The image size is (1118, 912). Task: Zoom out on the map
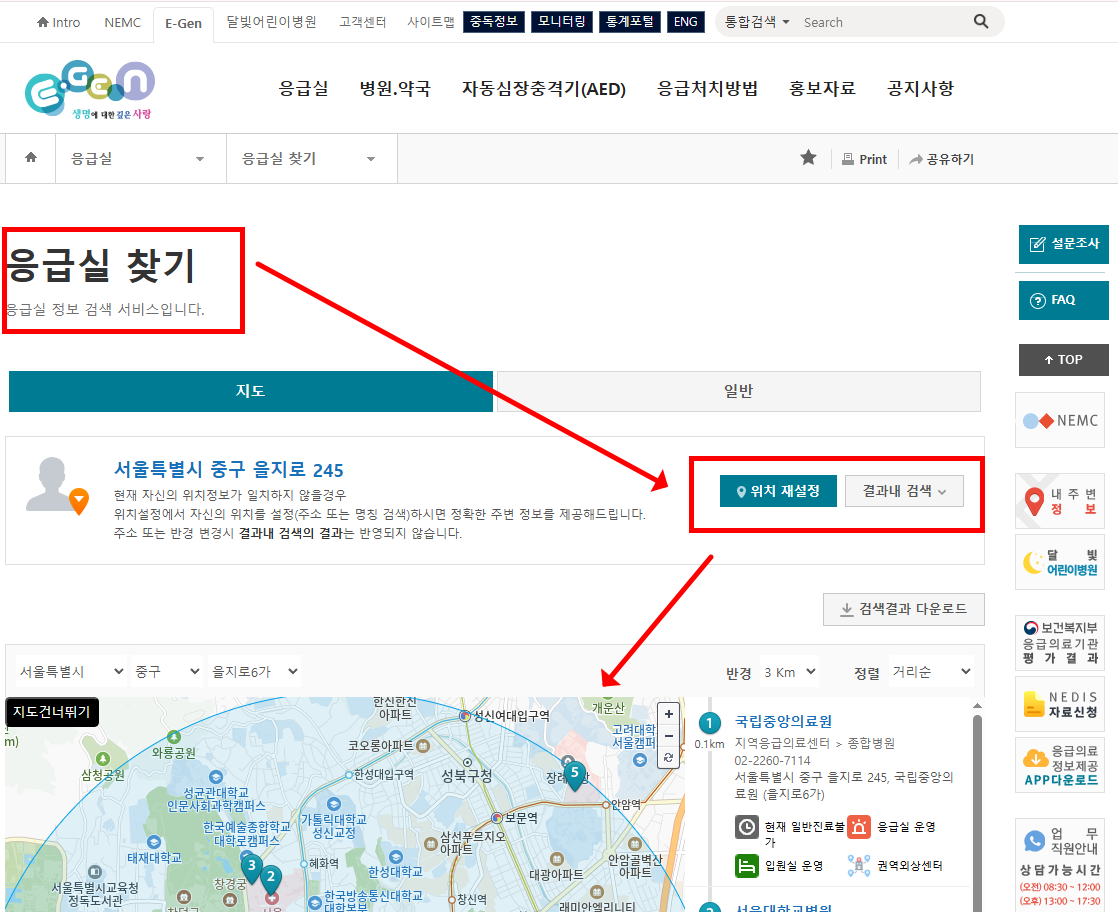point(669,736)
